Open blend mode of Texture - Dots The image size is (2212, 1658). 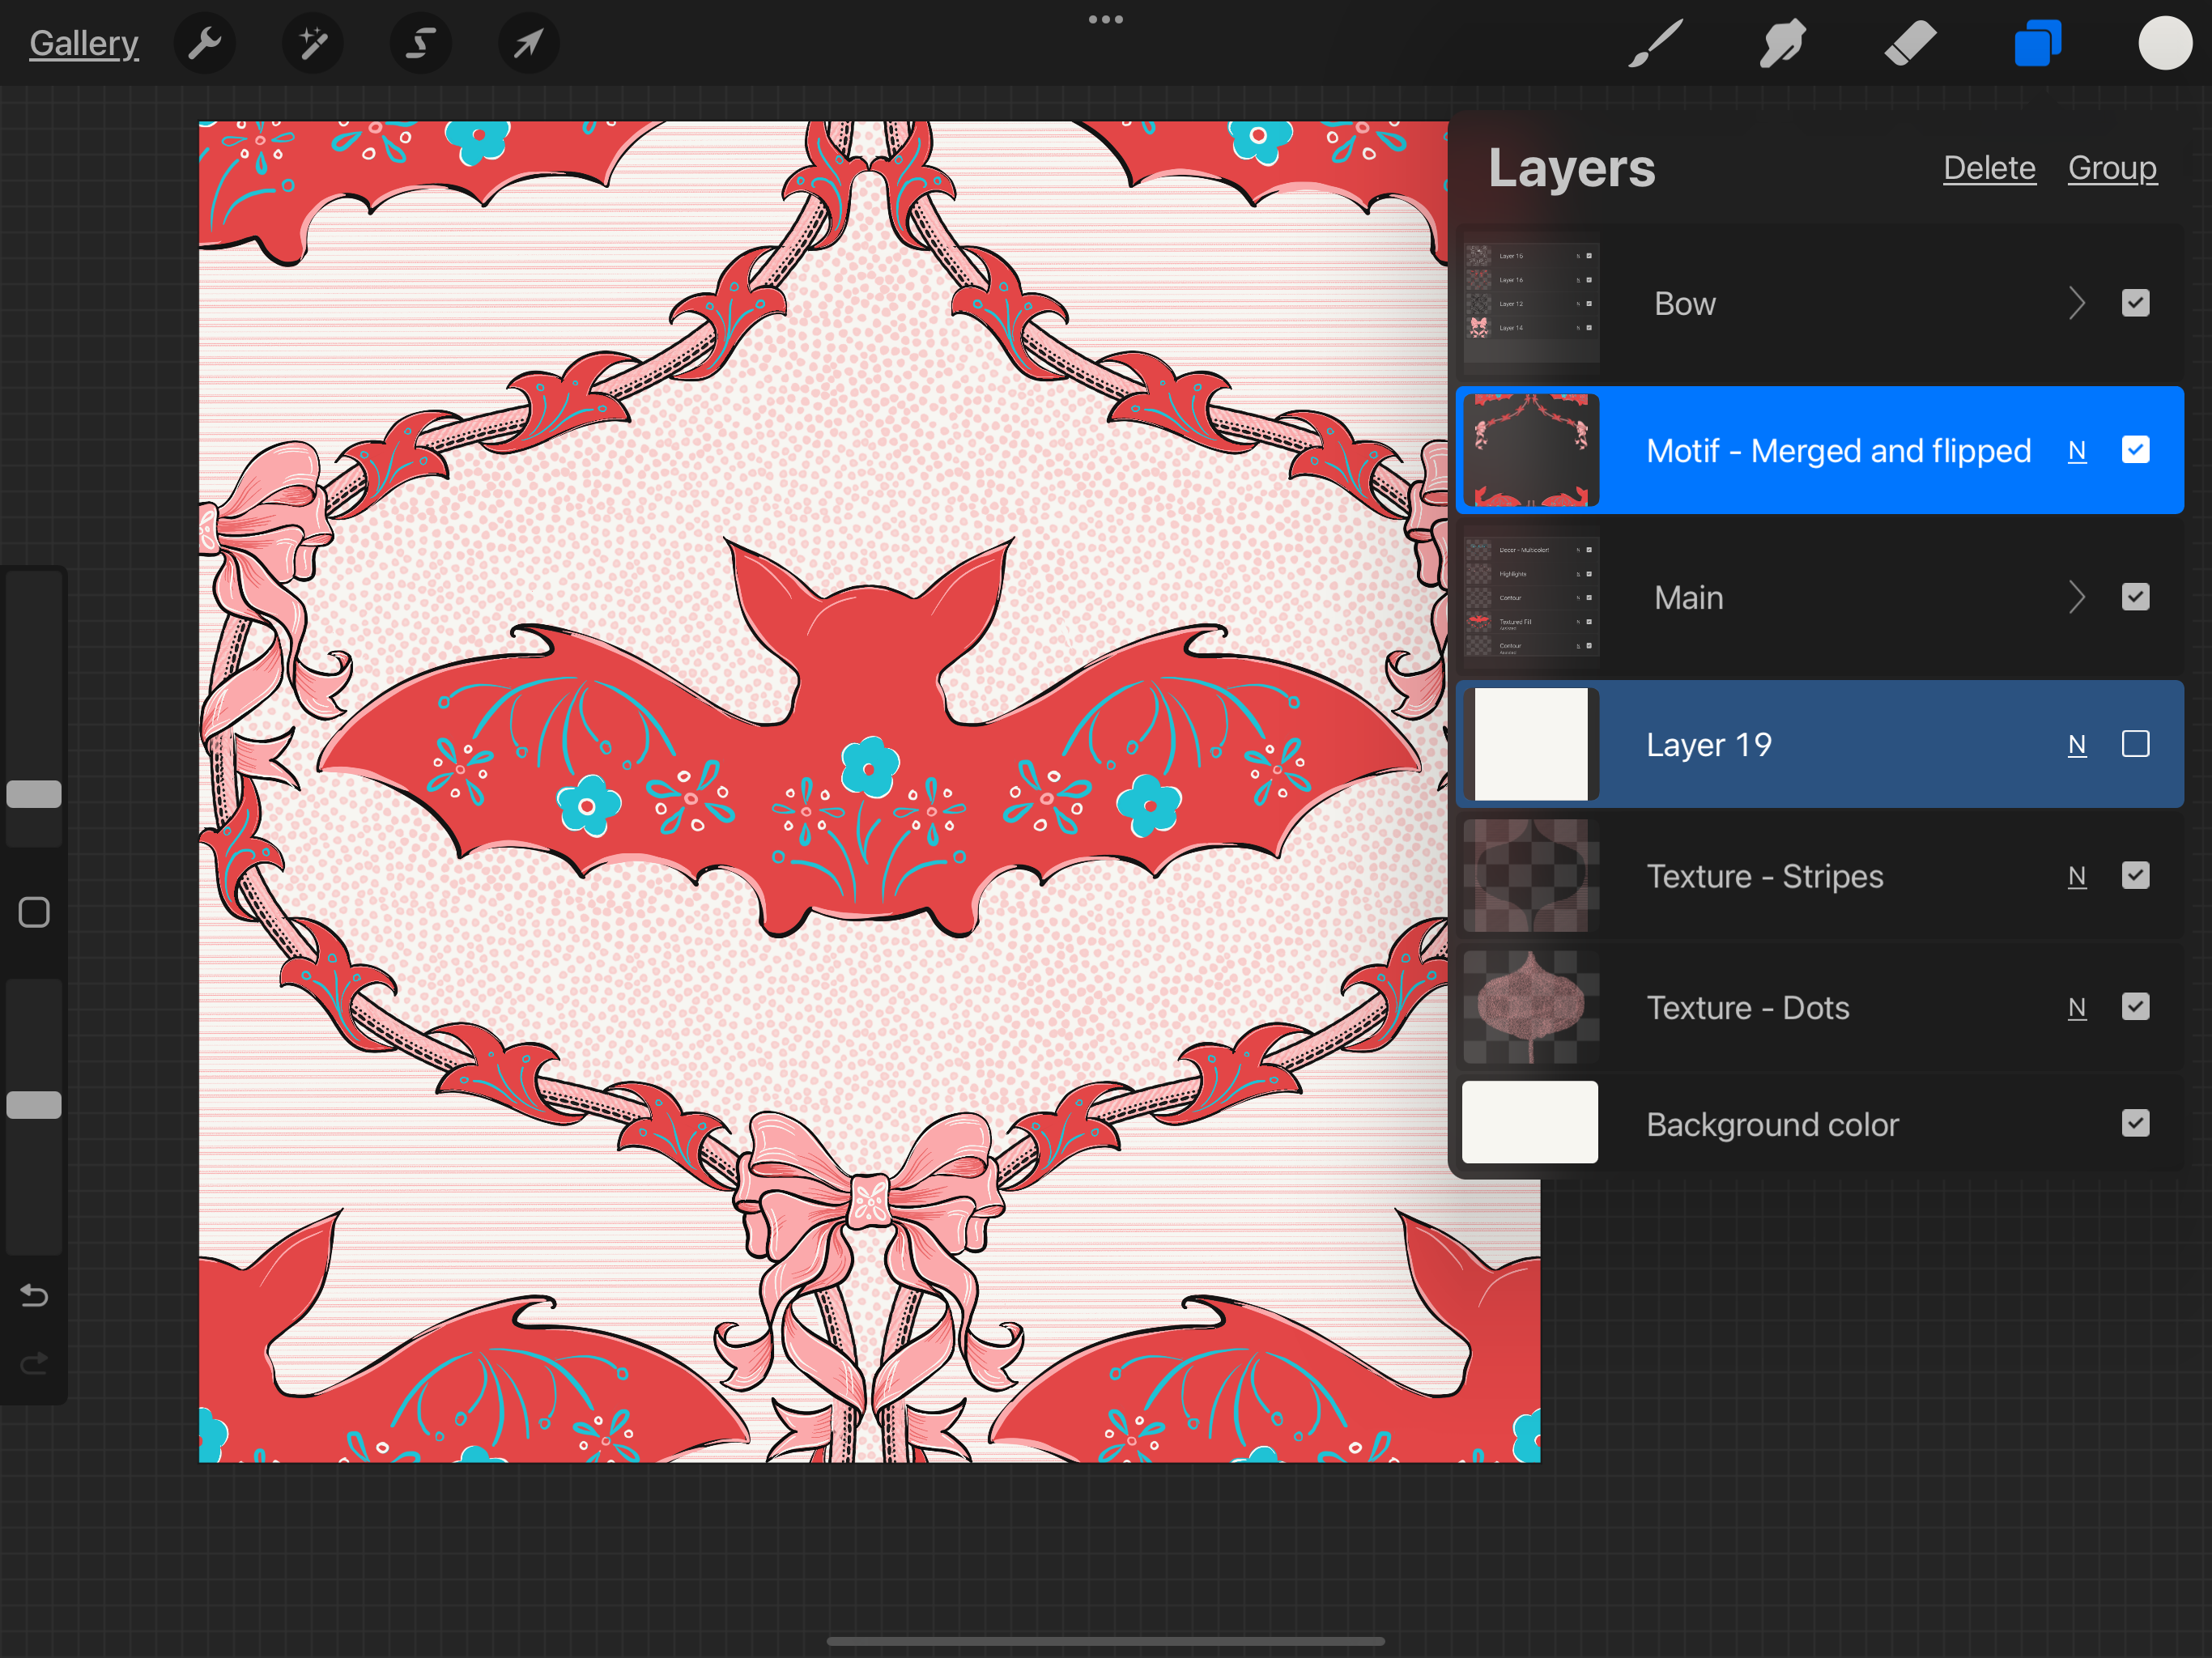point(2077,1008)
